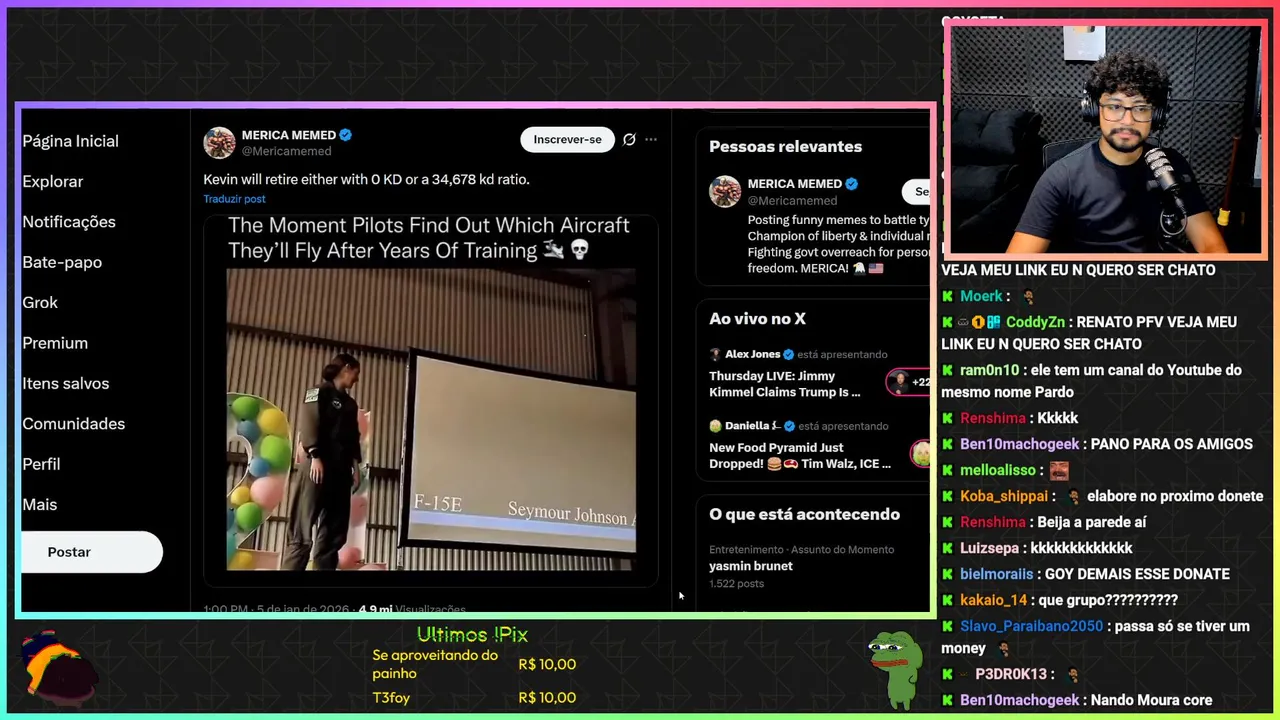Image resolution: width=1280 pixels, height=720 pixels.
Task: Open New Food Pyramid Just Dropped broadcast
Action: tap(800, 455)
